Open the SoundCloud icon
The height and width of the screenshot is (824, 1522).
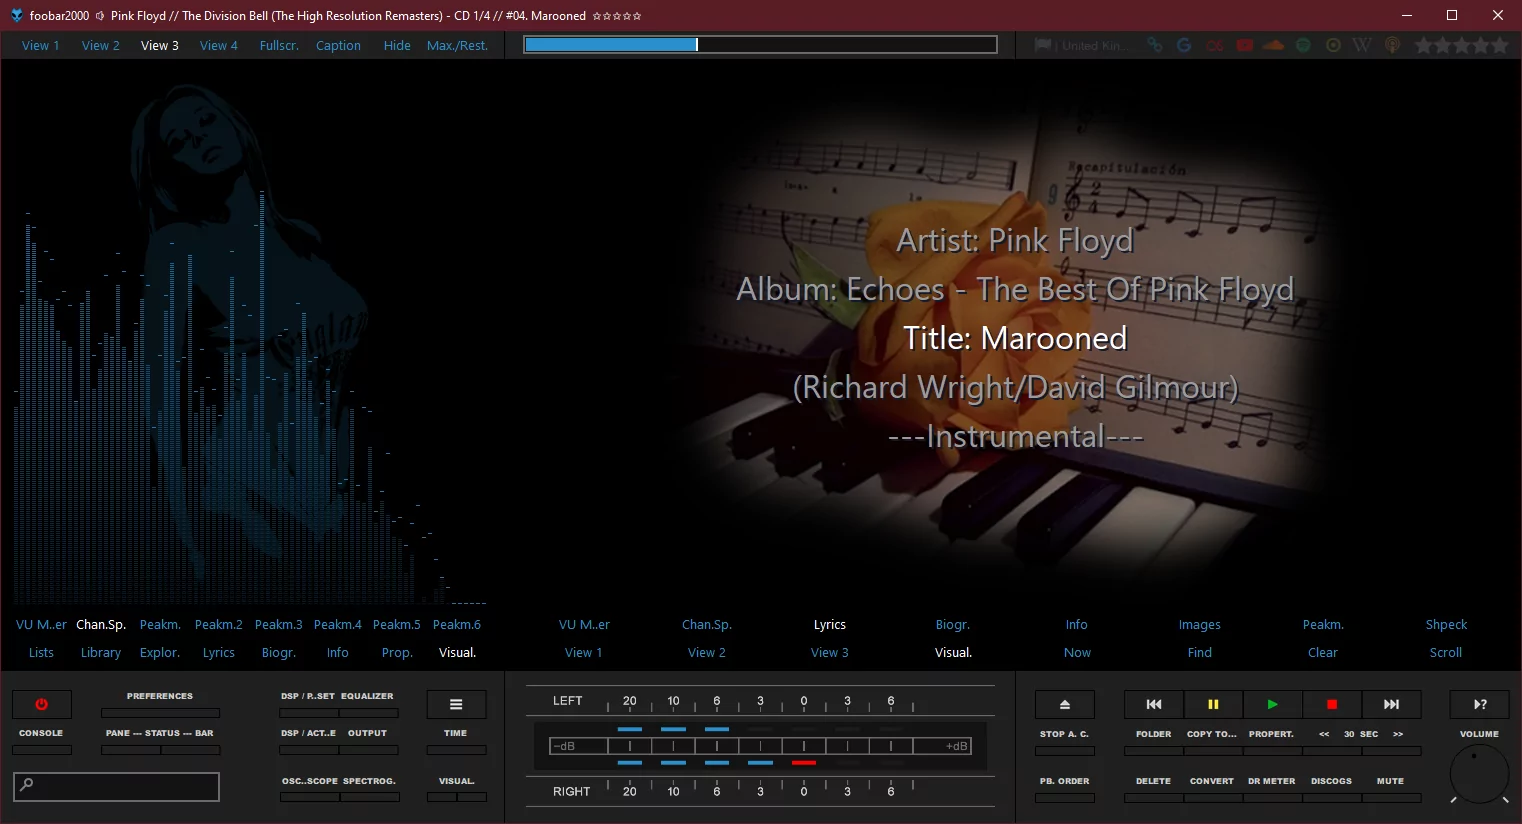(x=1273, y=45)
